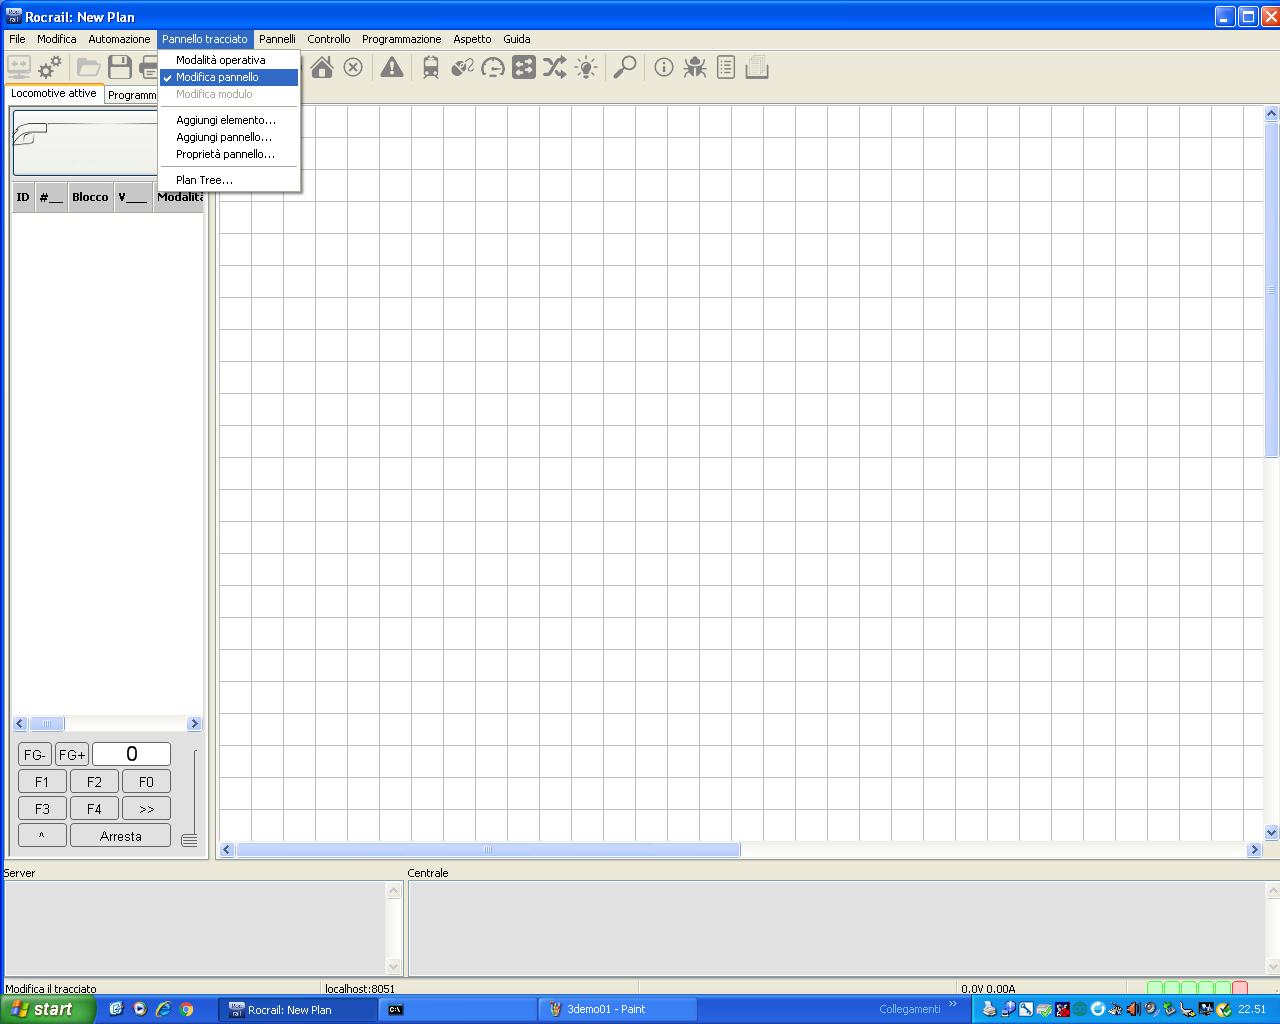Switch to 3demo01 - Paint taskbar item

point(618,1010)
